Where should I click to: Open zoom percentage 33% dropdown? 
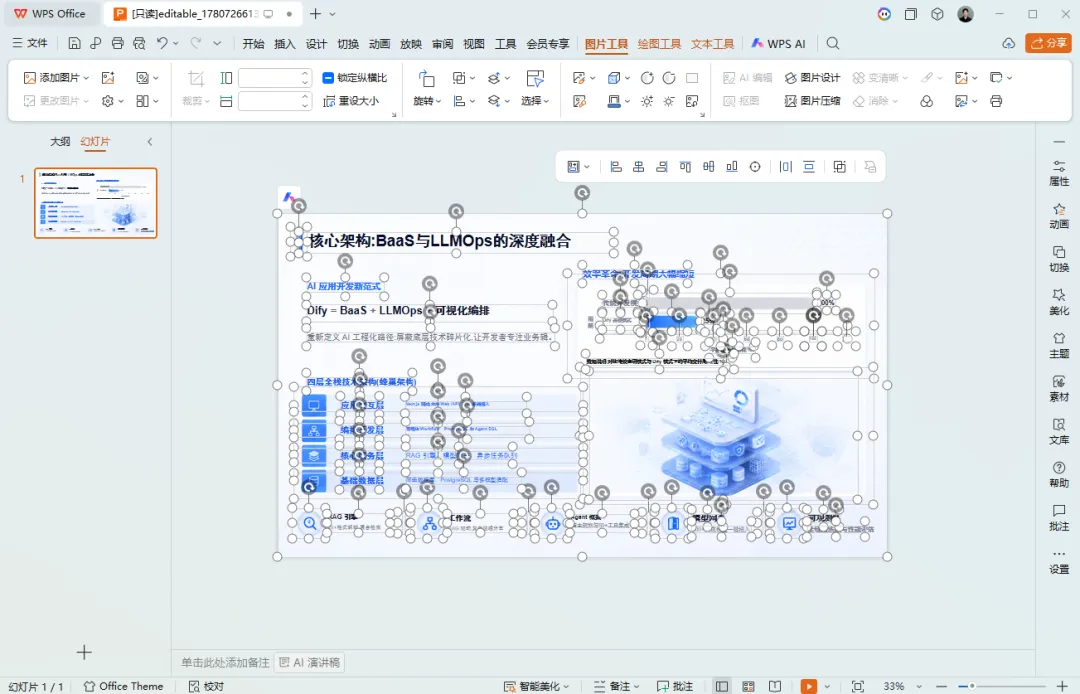[920, 686]
